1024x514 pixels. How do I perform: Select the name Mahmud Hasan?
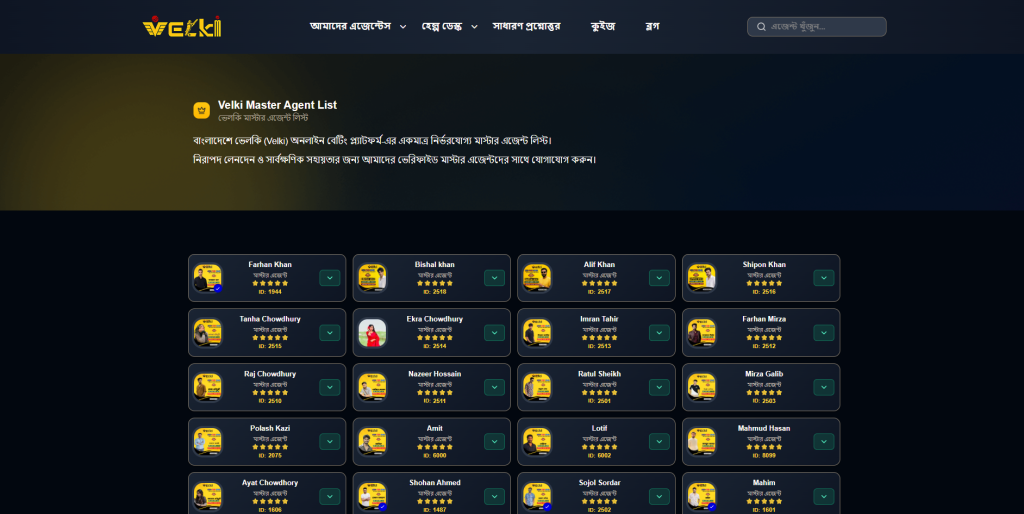click(764, 428)
